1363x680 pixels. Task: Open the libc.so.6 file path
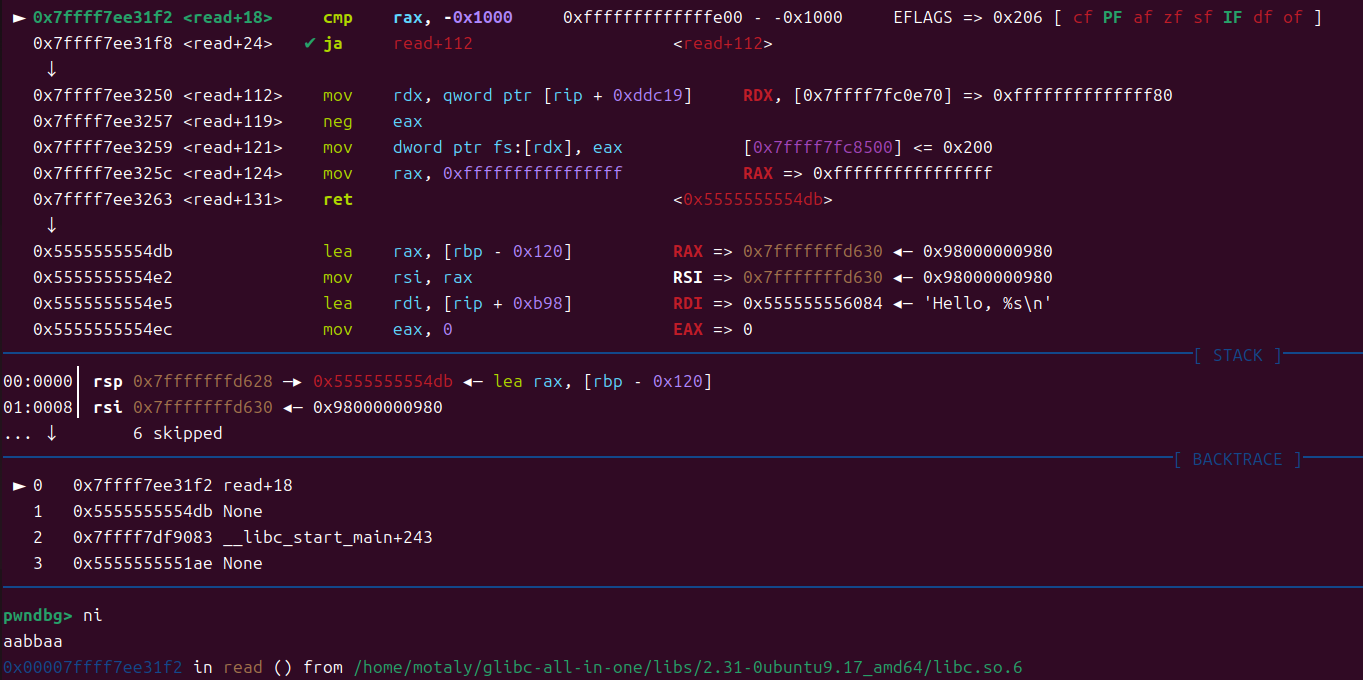coord(688,668)
